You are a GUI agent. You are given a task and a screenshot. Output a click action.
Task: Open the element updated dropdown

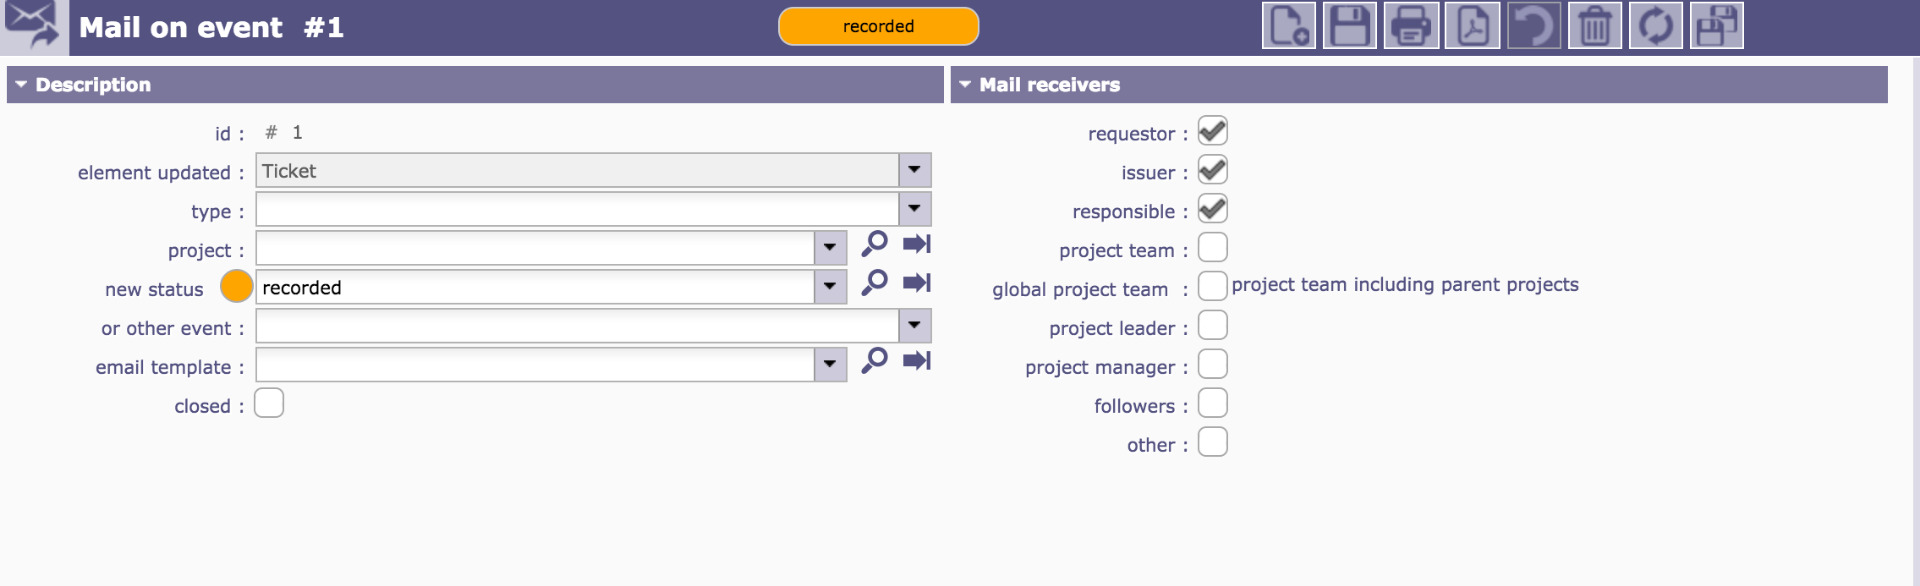(x=914, y=171)
